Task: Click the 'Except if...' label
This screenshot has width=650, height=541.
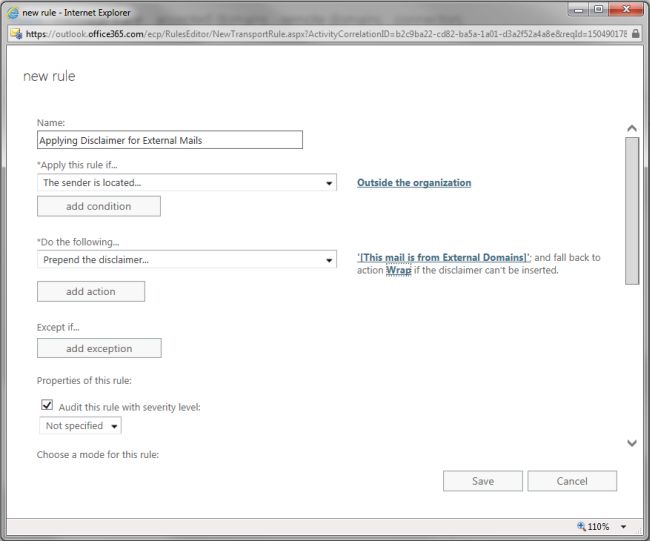Action: pyautogui.click(x=58, y=327)
